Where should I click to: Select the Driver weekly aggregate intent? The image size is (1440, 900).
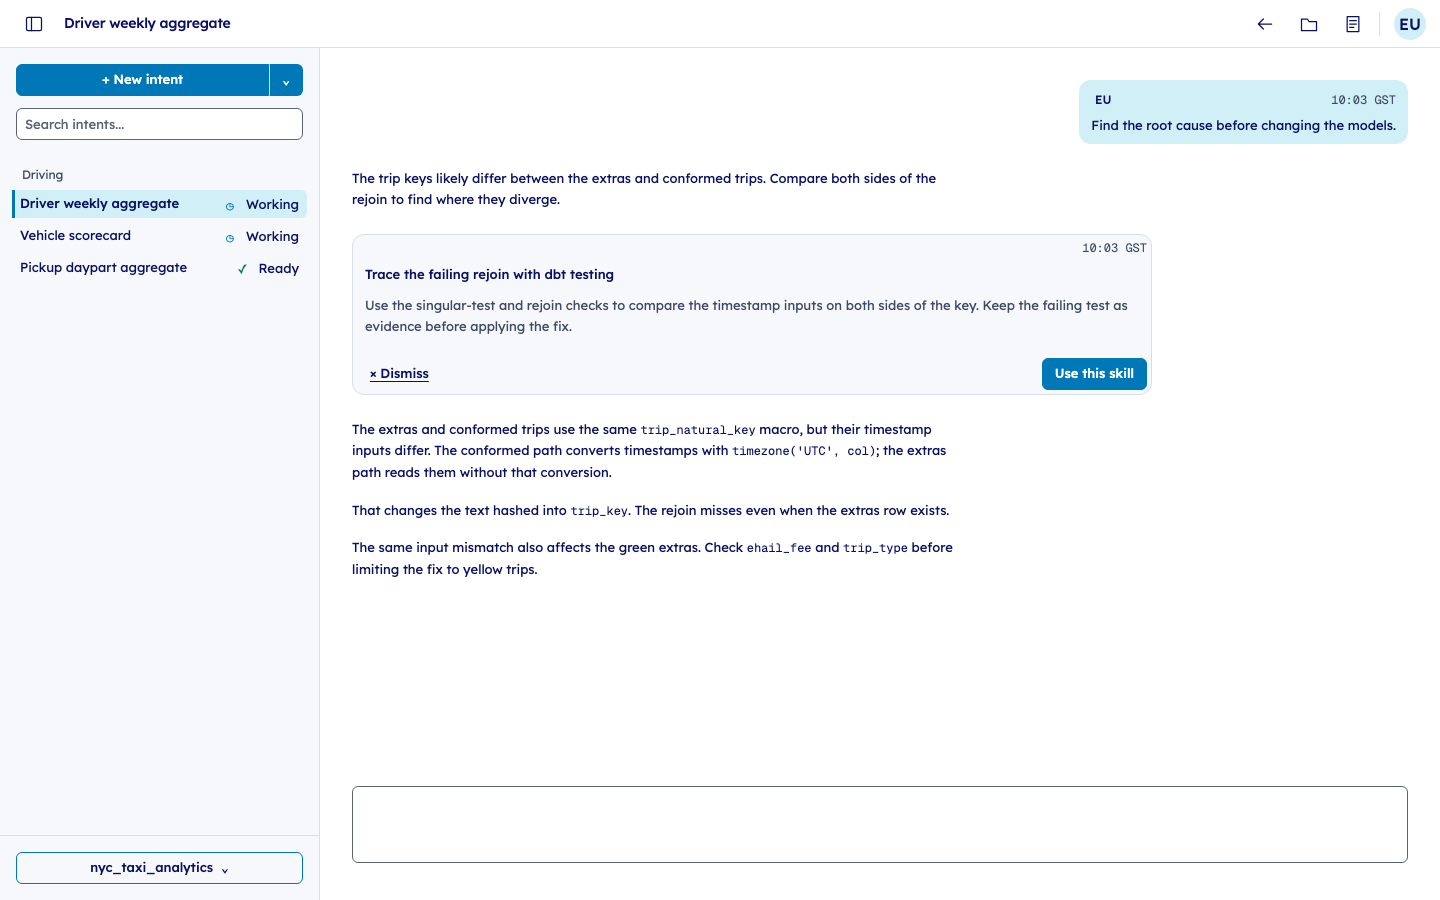coord(160,204)
